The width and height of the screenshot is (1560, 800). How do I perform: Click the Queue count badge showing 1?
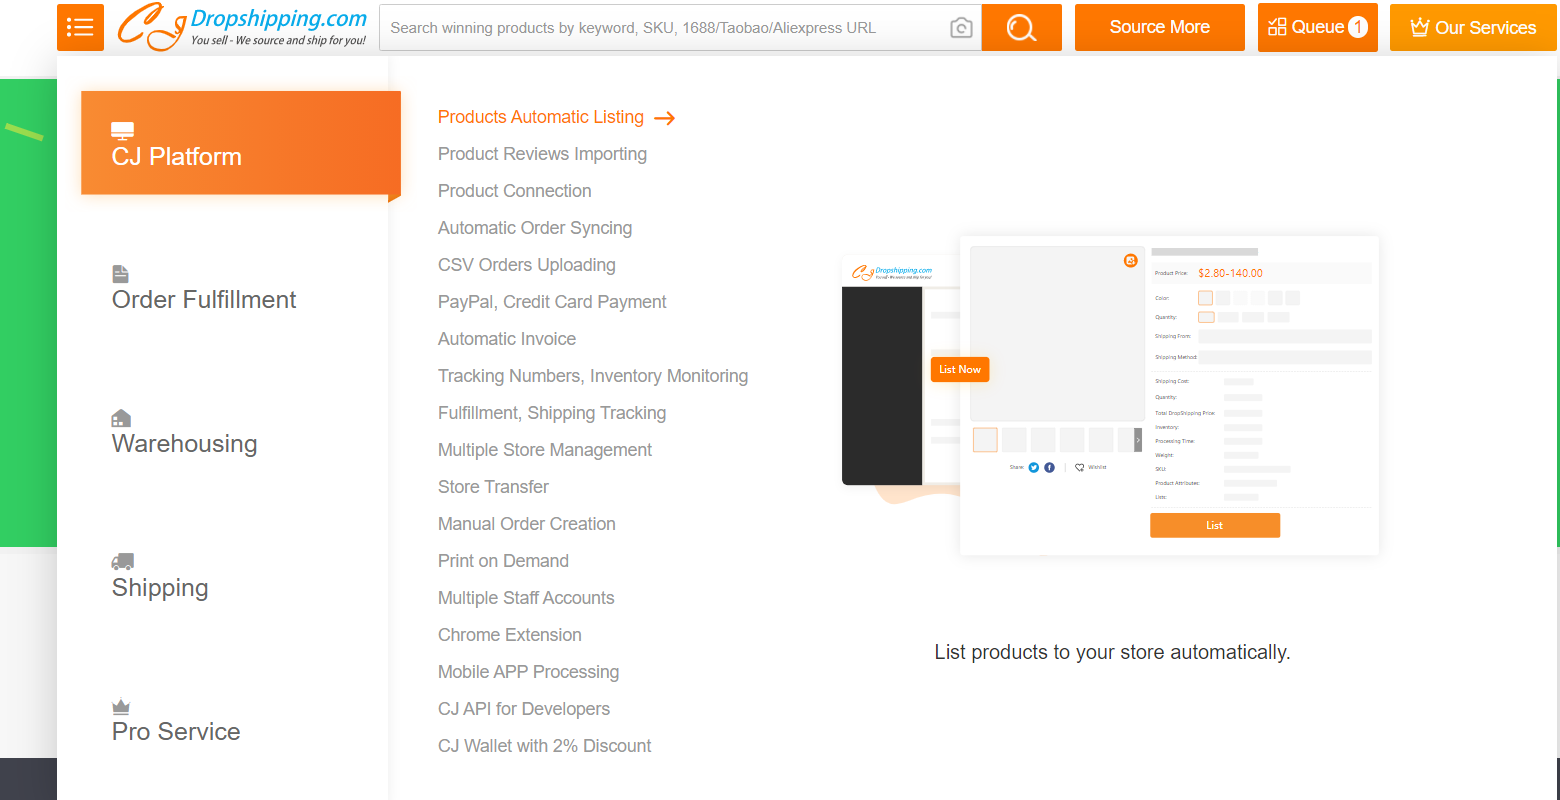pyautogui.click(x=1358, y=27)
